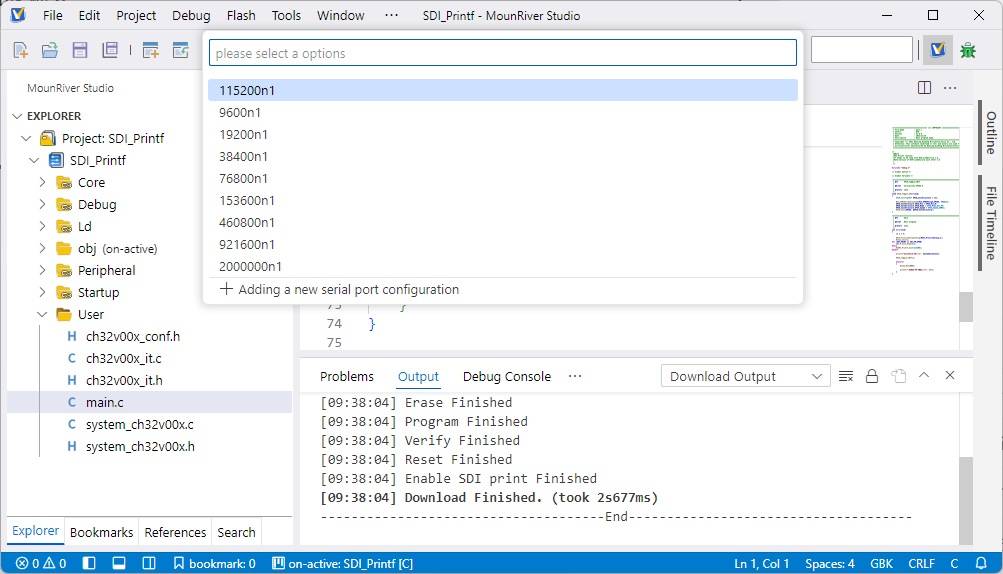1003x574 pixels.
Task: Clear the output panel contents
Action: [x=846, y=376]
